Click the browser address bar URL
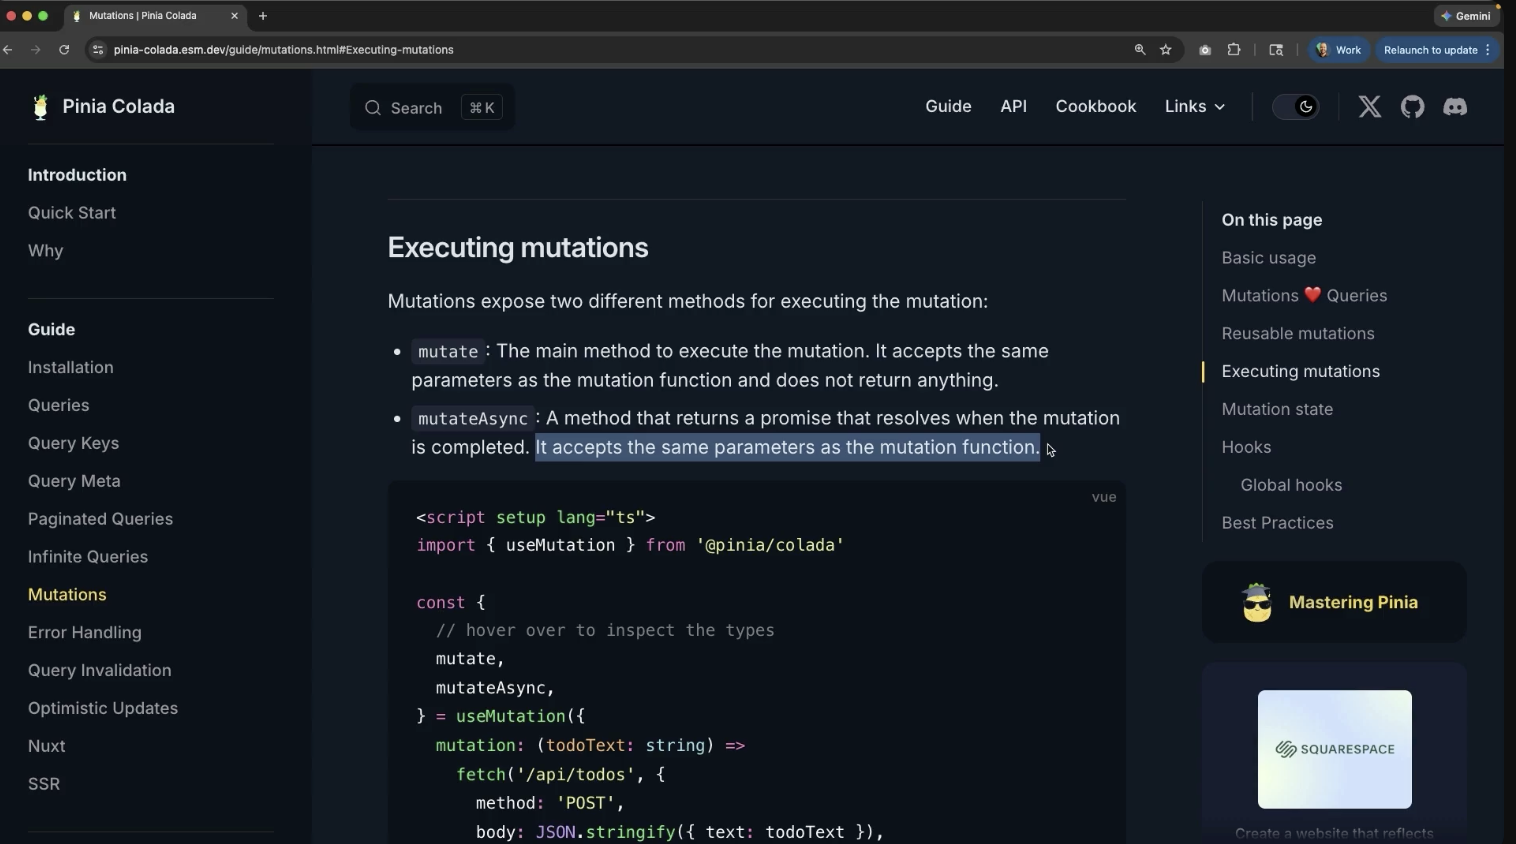The height and width of the screenshot is (844, 1516). 284,50
